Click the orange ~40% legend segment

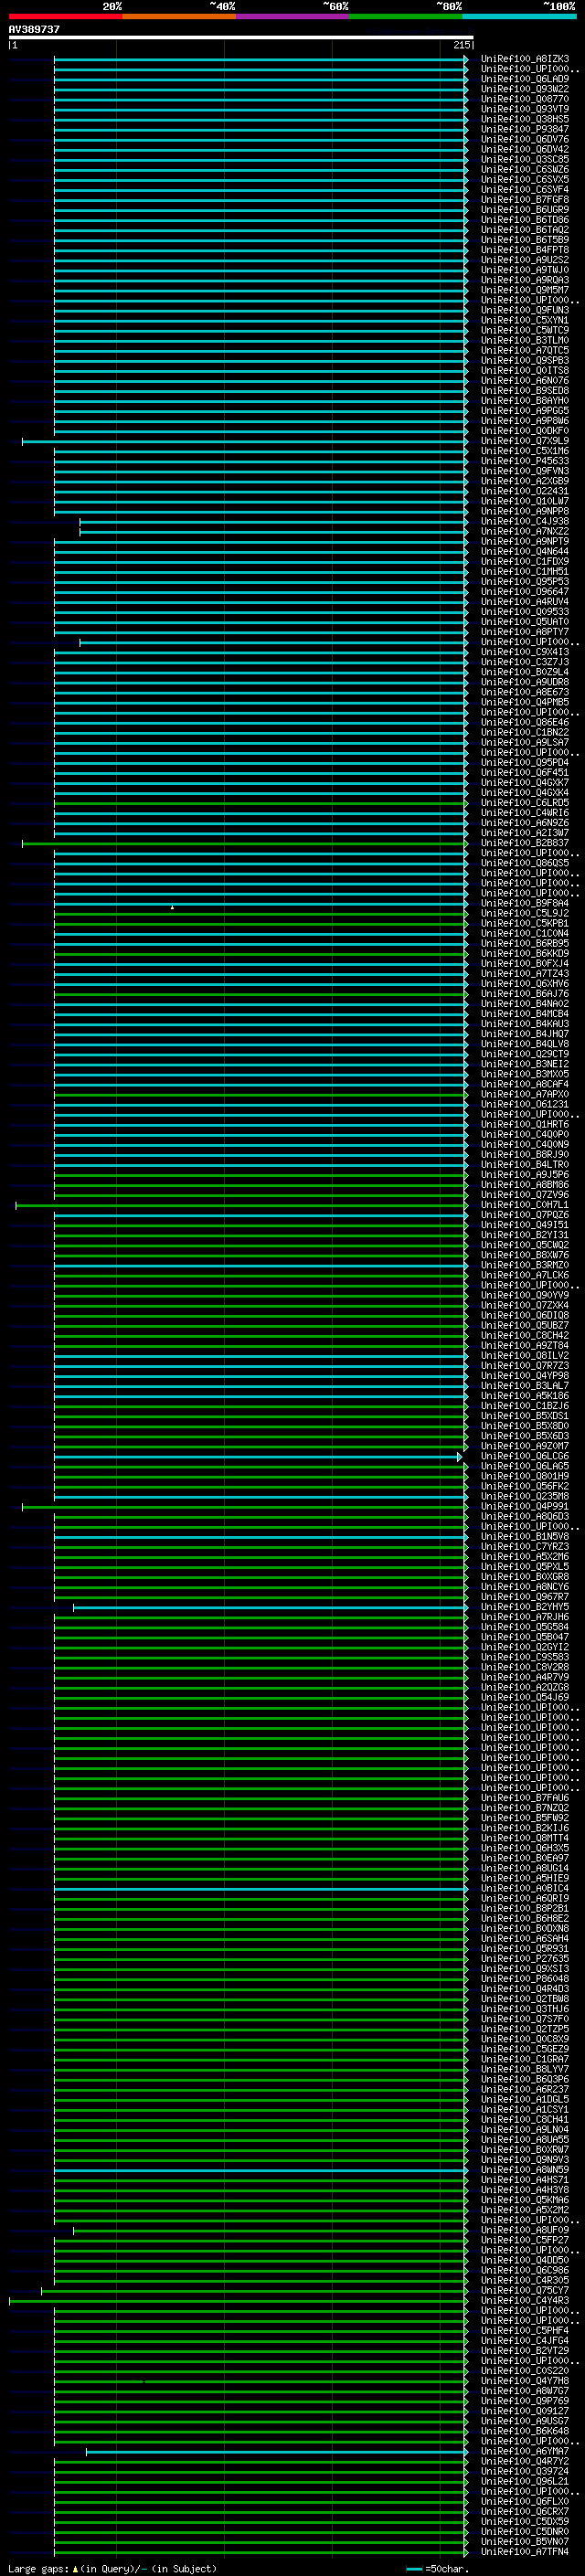(x=178, y=16)
